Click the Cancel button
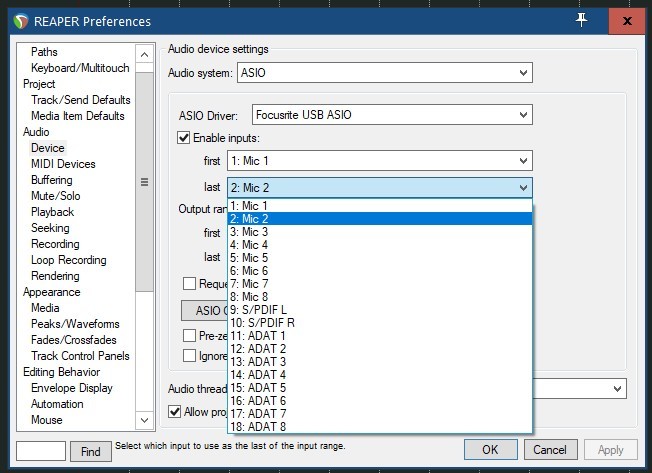The height and width of the screenshot is (473, 652). tap(549, 450)
